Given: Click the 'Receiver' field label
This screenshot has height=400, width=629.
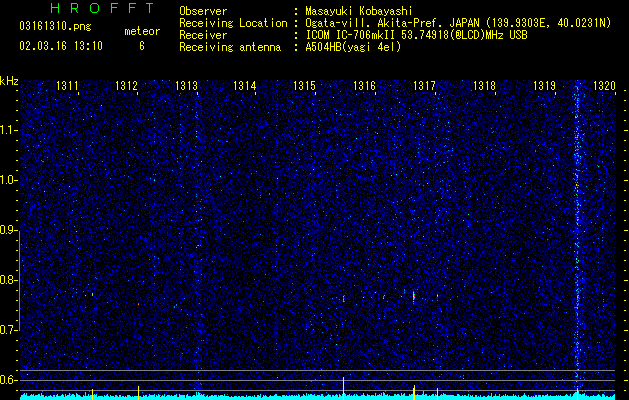Looking at the screenshot, I should coord(203,35).
